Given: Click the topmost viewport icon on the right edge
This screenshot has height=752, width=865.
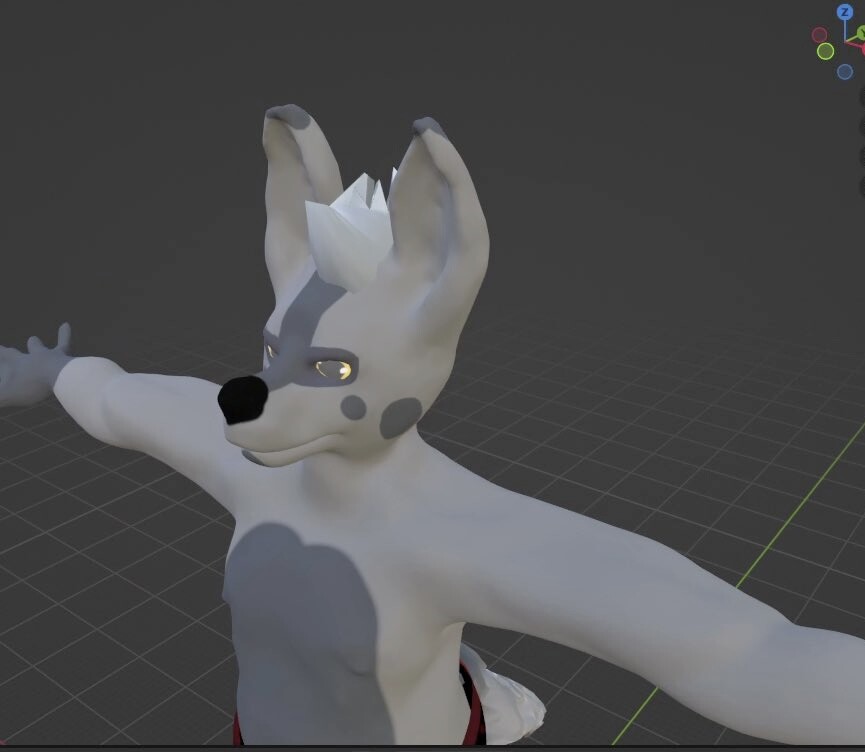Looking at the screenshot, I should [x=862, y=95].
